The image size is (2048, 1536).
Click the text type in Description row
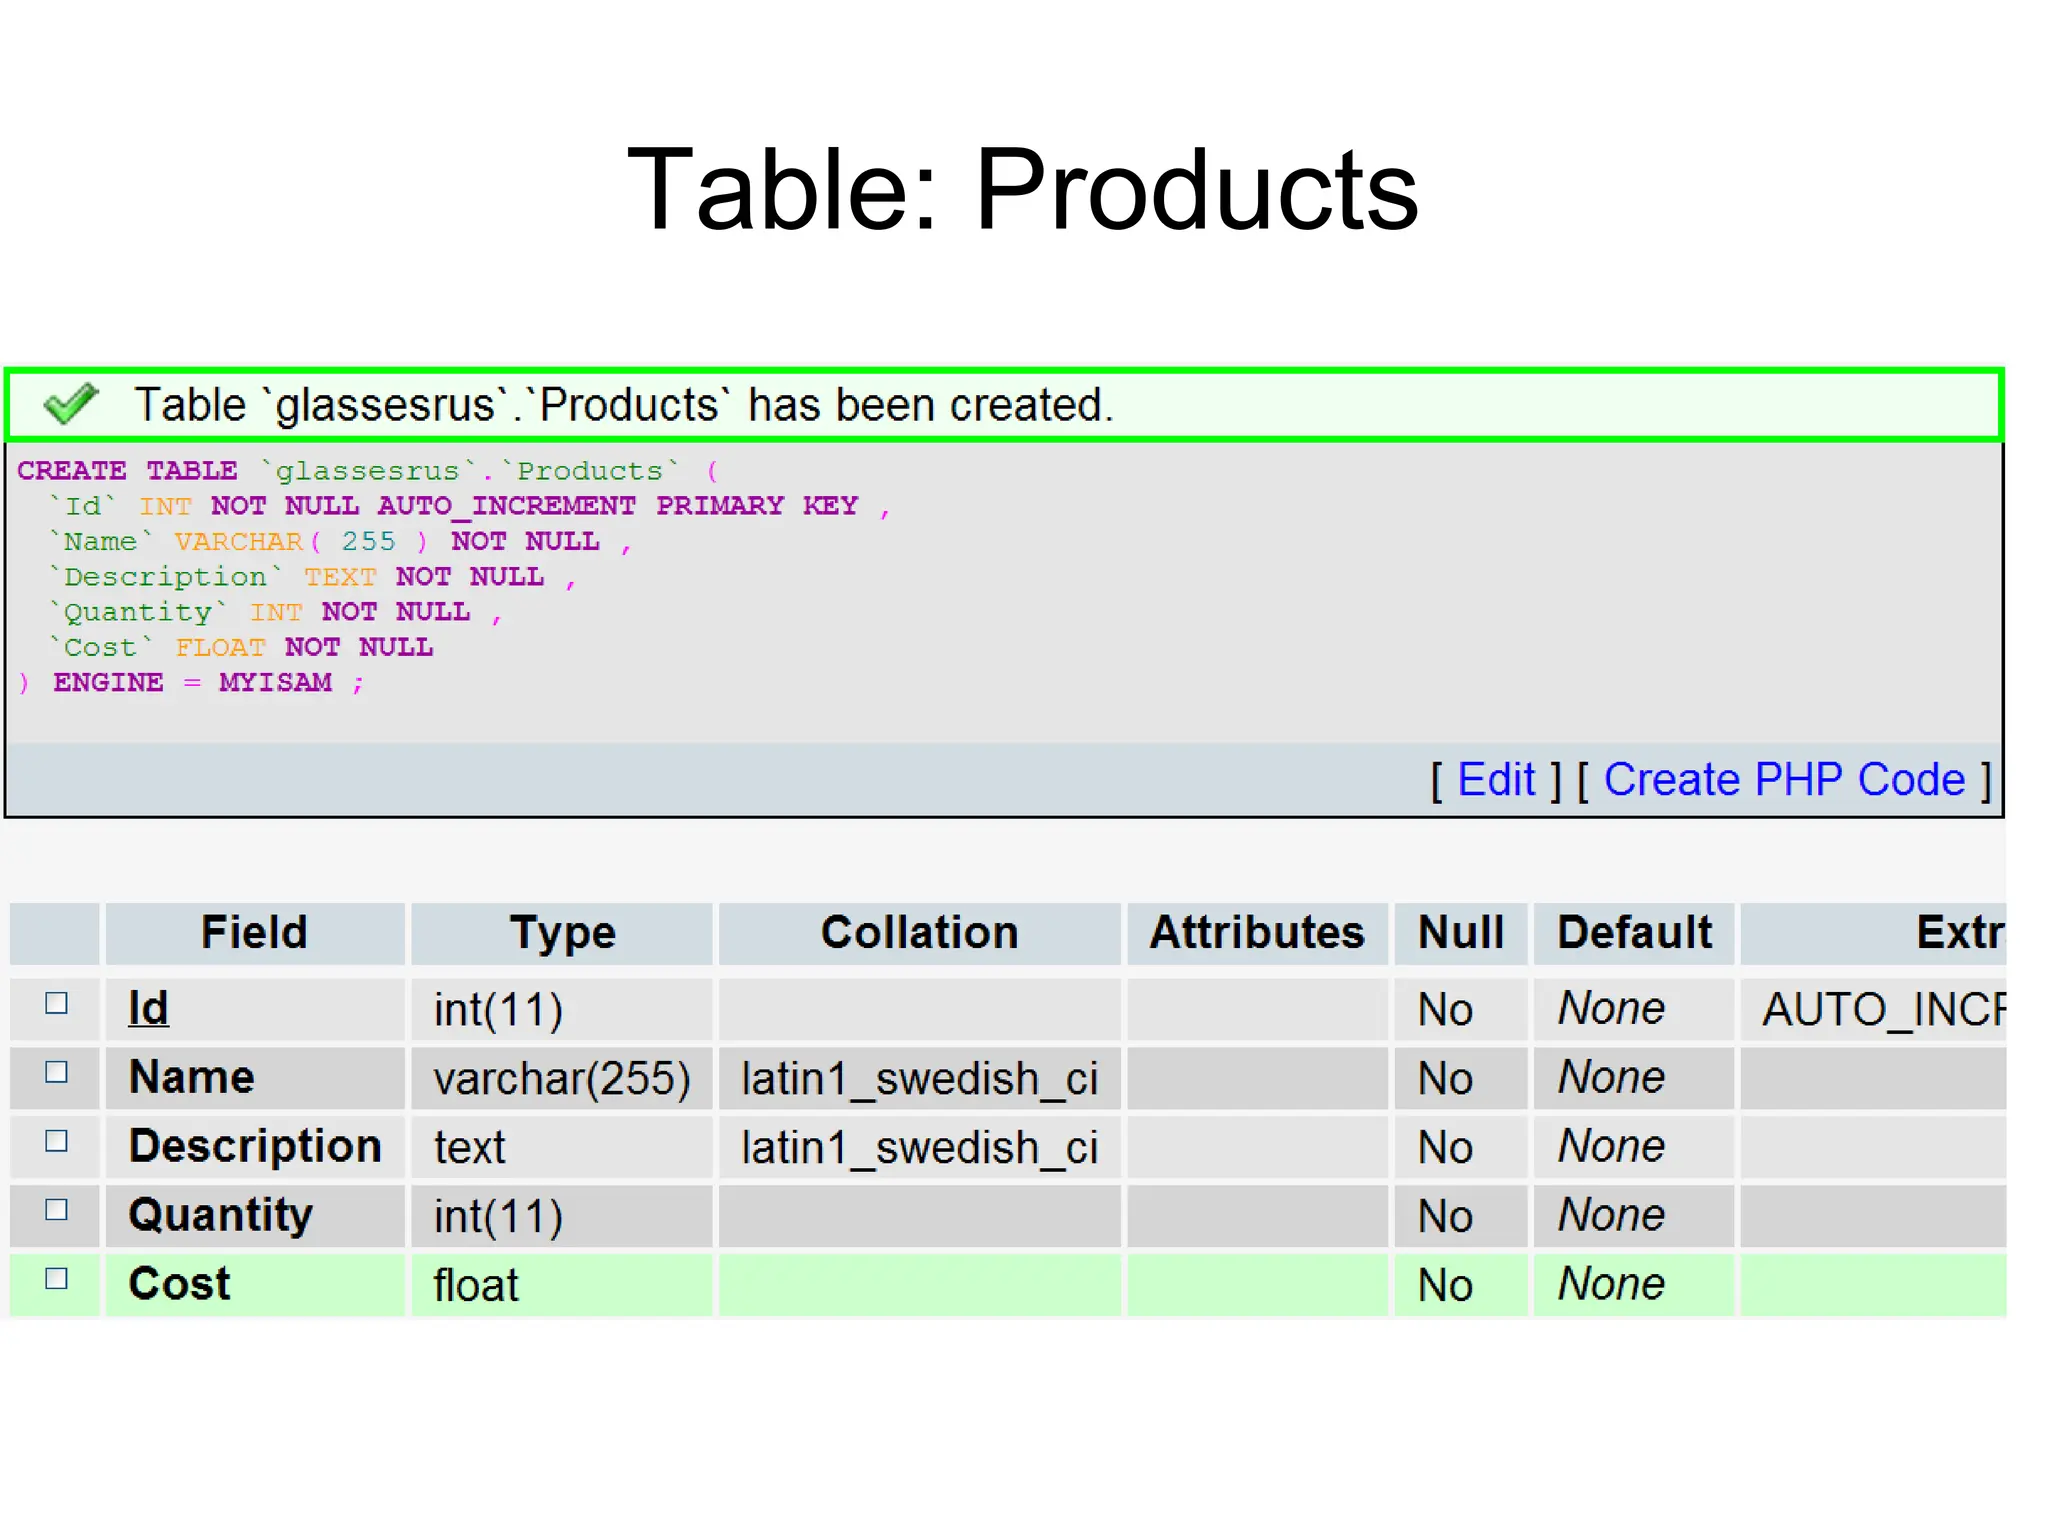pyautogui.click(x=470, y=1147)
